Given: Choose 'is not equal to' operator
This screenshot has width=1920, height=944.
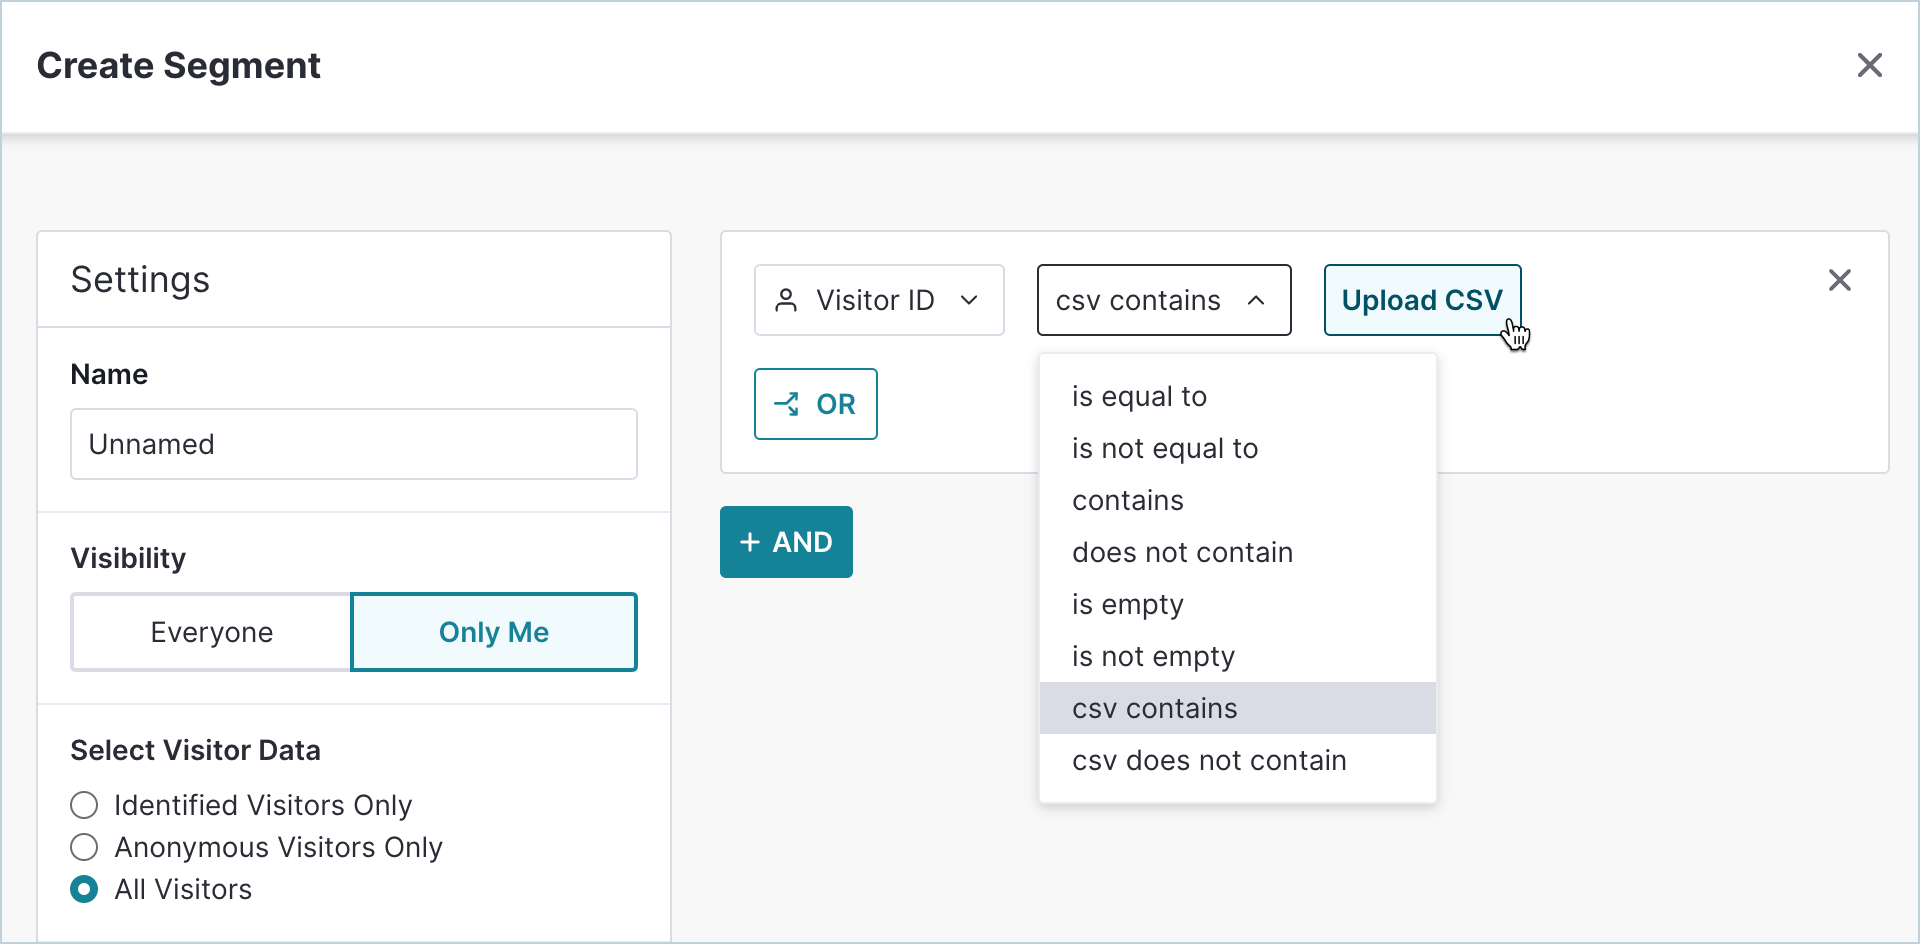Looking at the screenshot, I should (1164, 448).
